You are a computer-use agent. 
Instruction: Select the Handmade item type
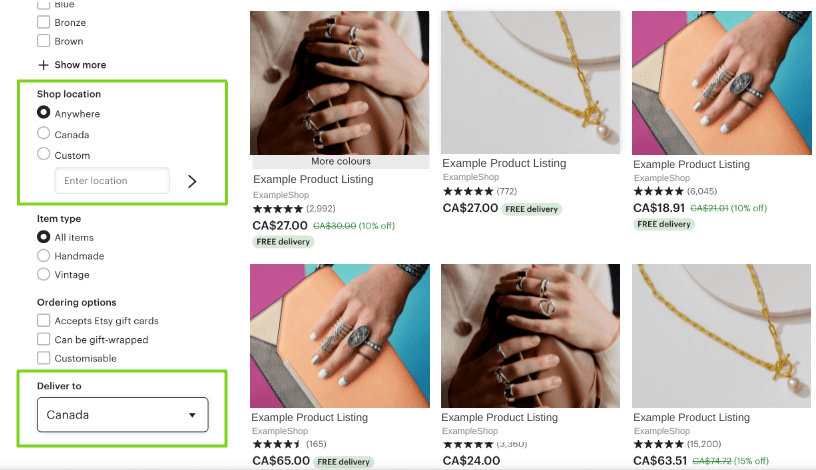44,256
